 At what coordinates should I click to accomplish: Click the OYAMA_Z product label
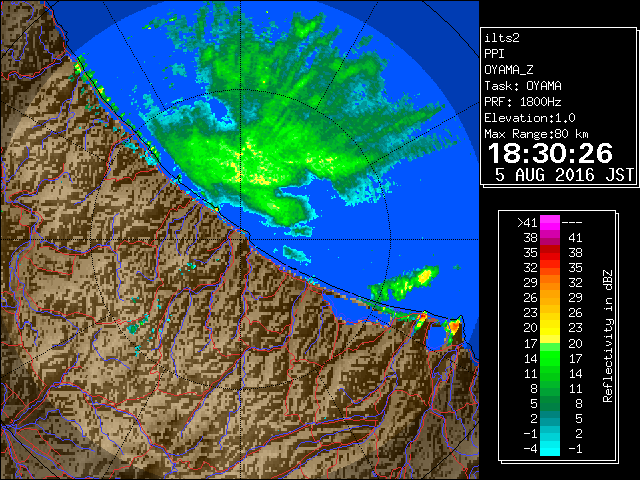click(509, 70)
